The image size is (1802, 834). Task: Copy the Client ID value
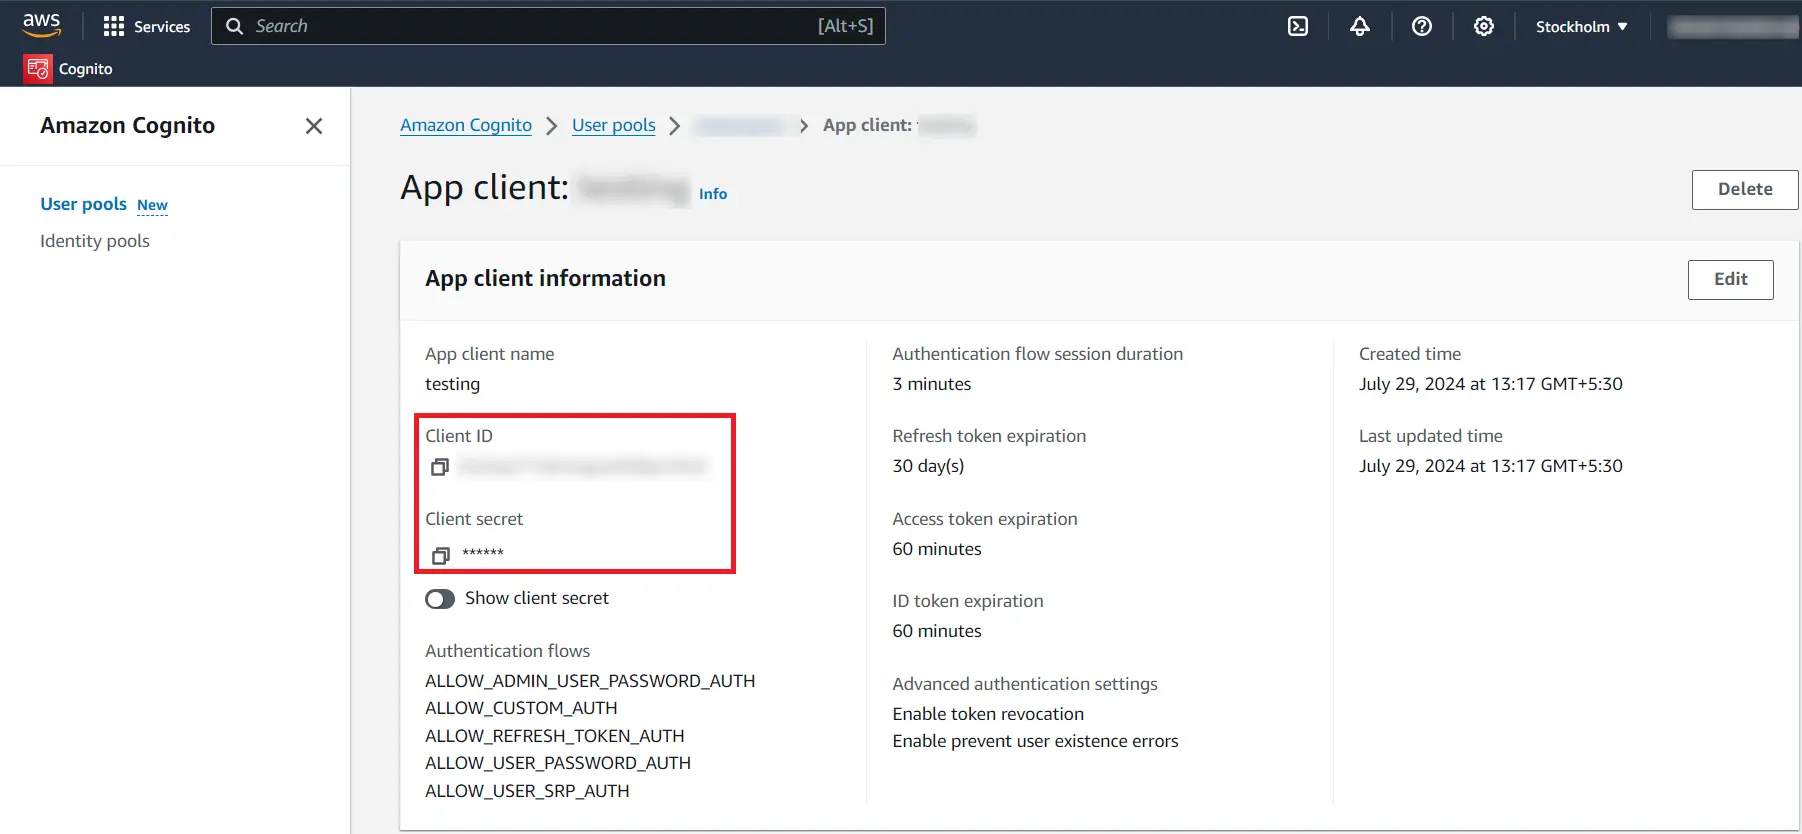pyautogui.click(x=439, y=467)
